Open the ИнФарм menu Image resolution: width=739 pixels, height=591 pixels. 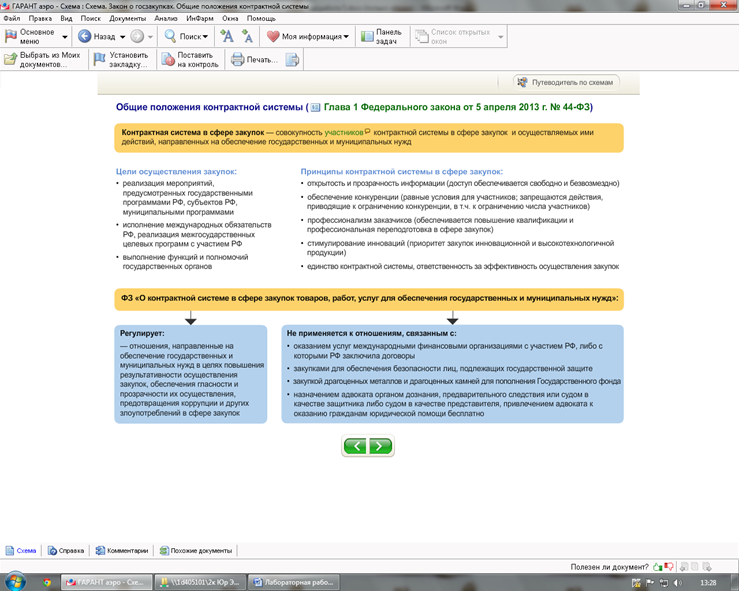(x=200, y=18)
